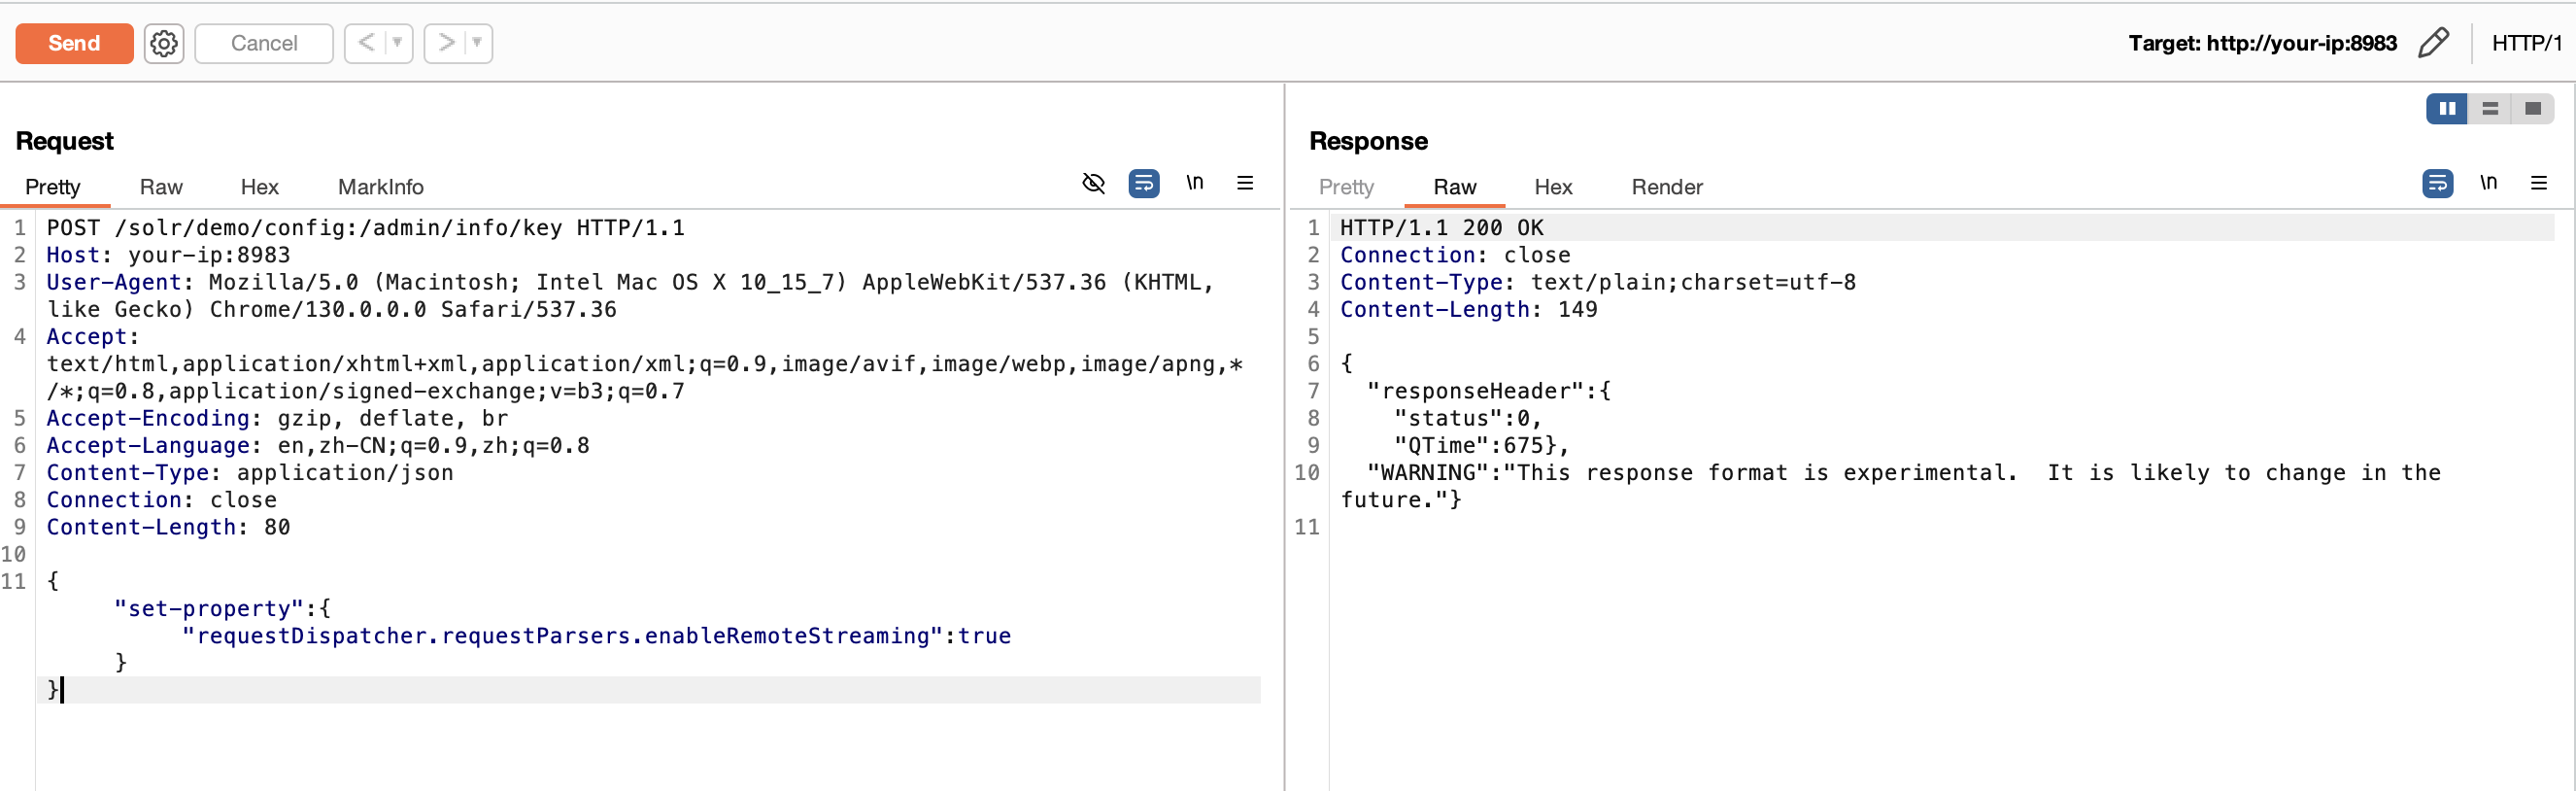This screenshot has height=791, width=2576.
Task: Select combined tabbed layout view
Action: tap(2532, 108)
